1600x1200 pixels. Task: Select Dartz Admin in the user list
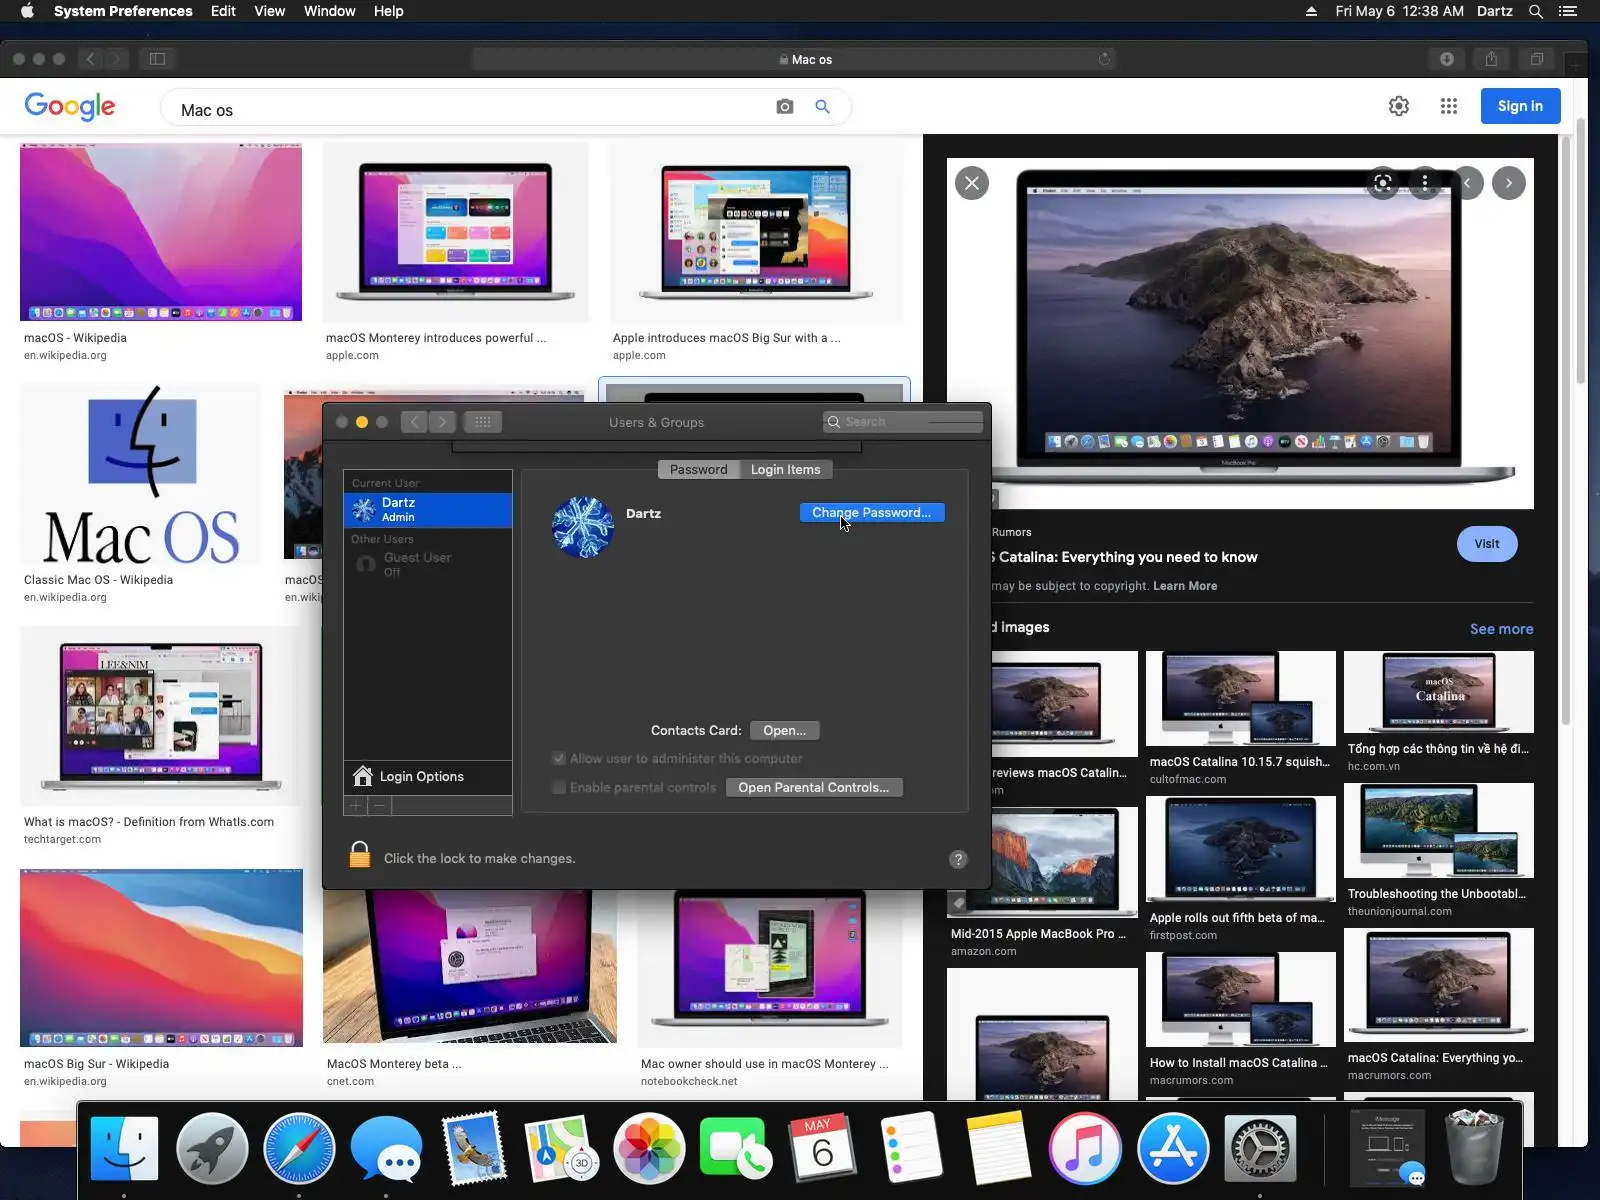(x=428, y=510)
